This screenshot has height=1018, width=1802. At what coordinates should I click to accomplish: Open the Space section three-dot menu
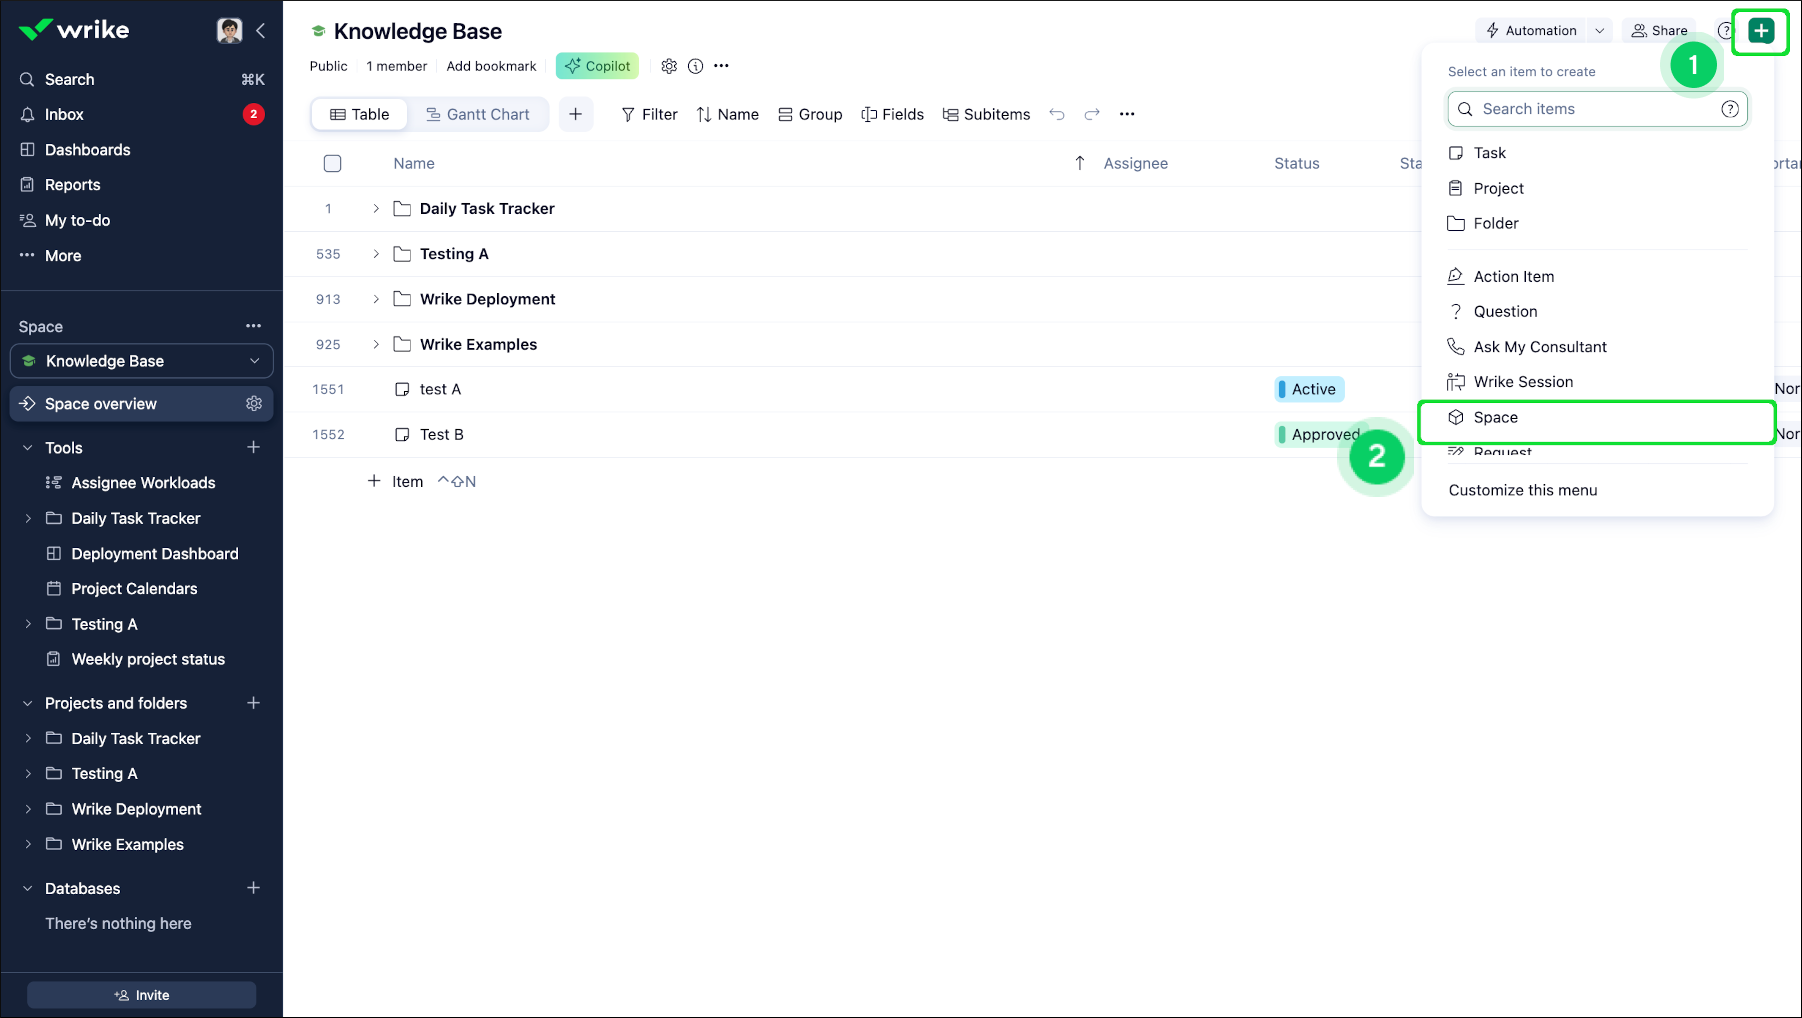pyautogui.click(x=253, y=326)
